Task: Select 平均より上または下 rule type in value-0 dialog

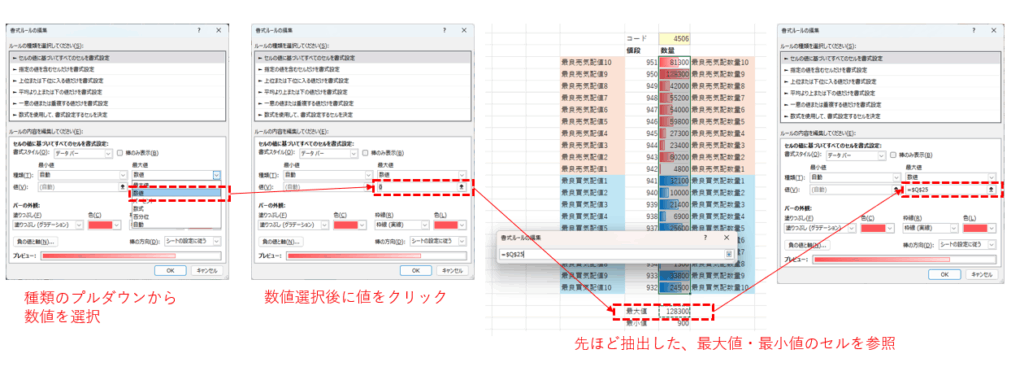Action: point(362,92)
